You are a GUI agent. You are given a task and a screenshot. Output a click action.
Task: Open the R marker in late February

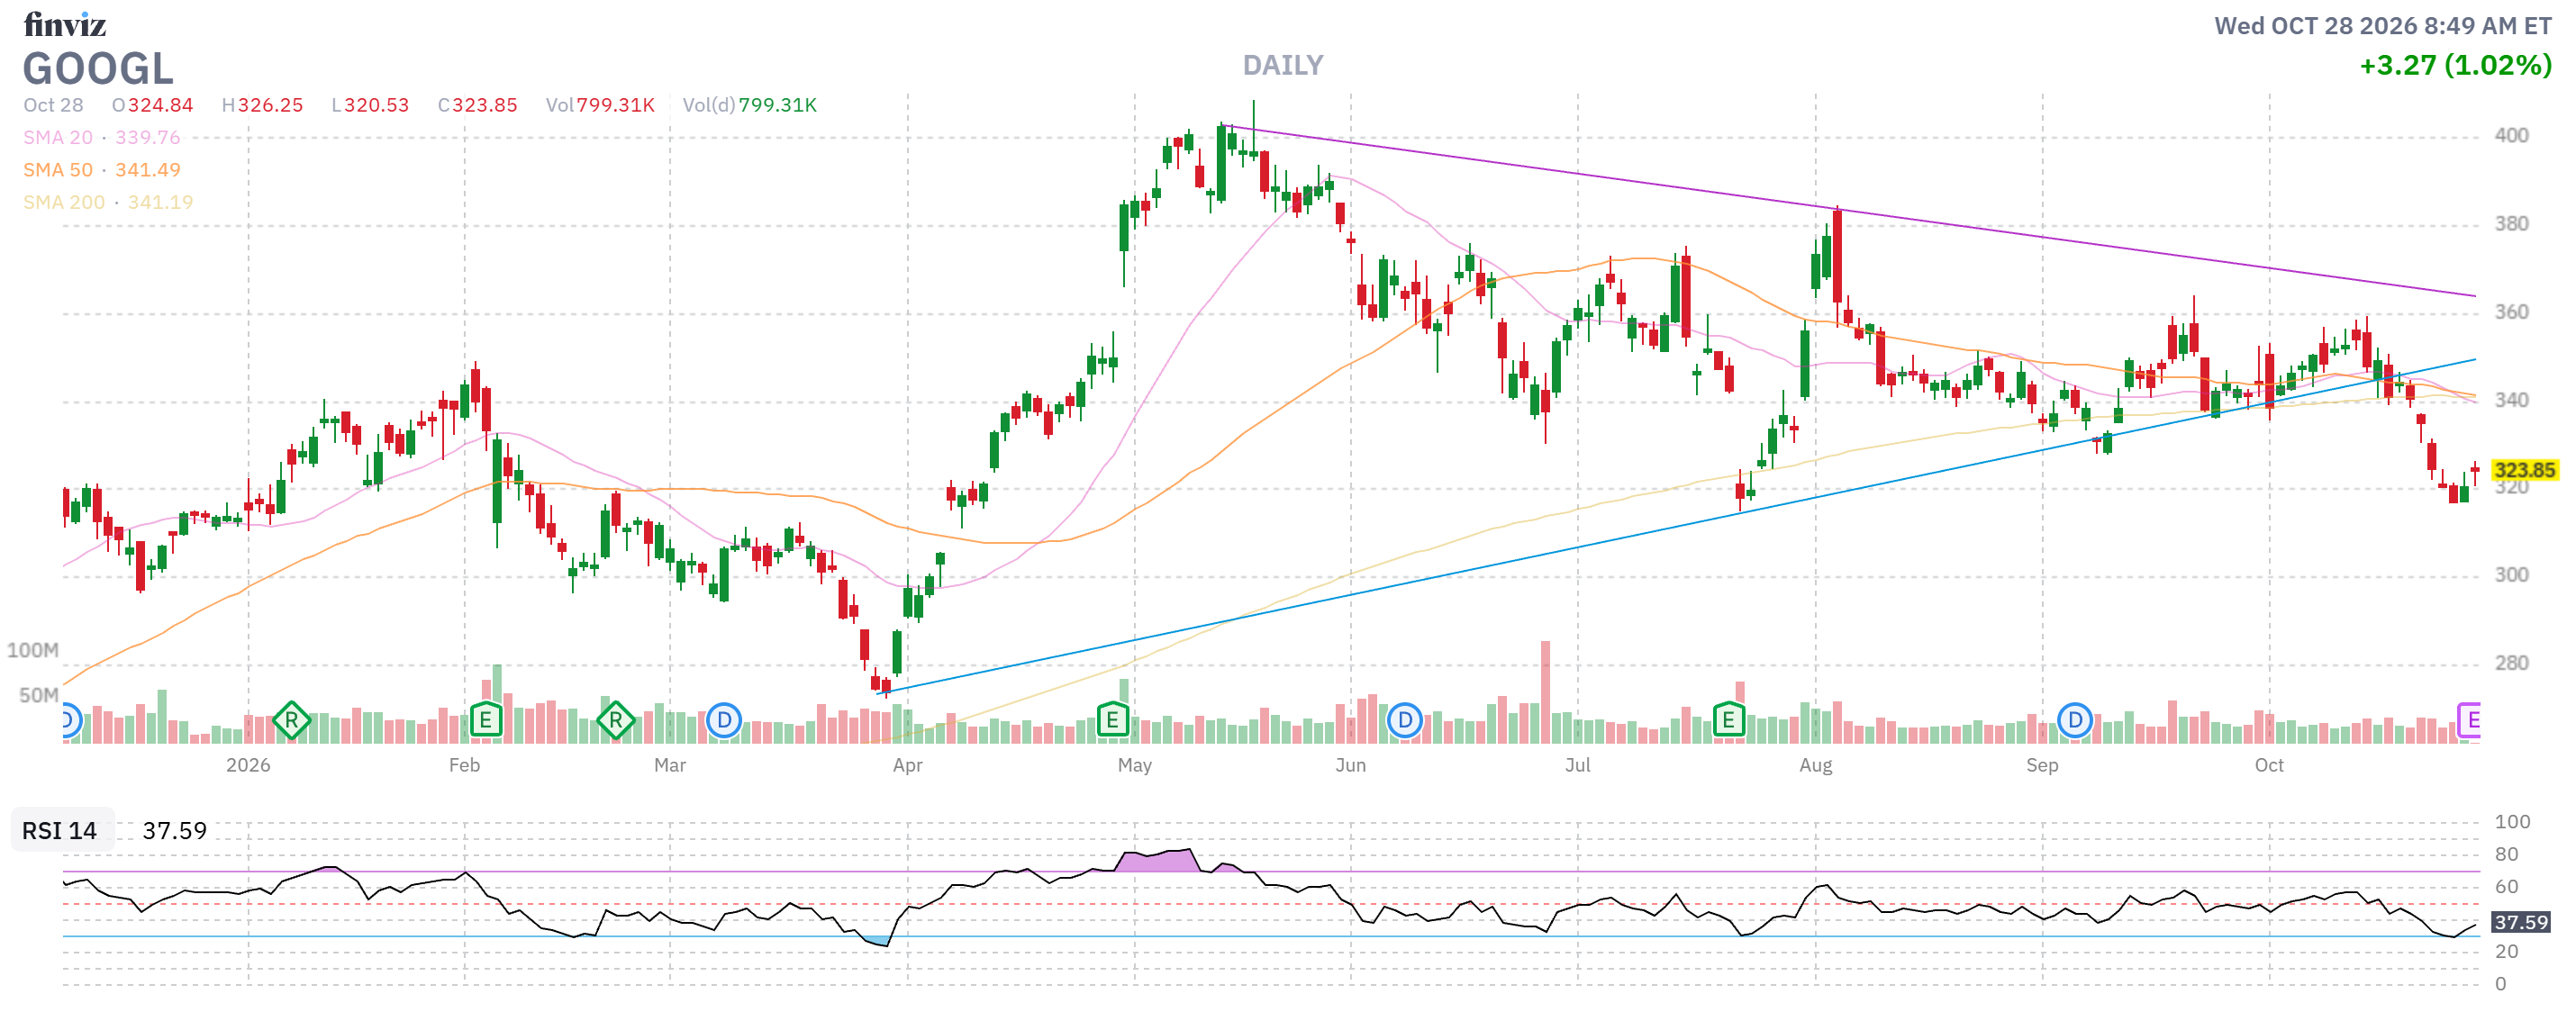coord(615,719)
